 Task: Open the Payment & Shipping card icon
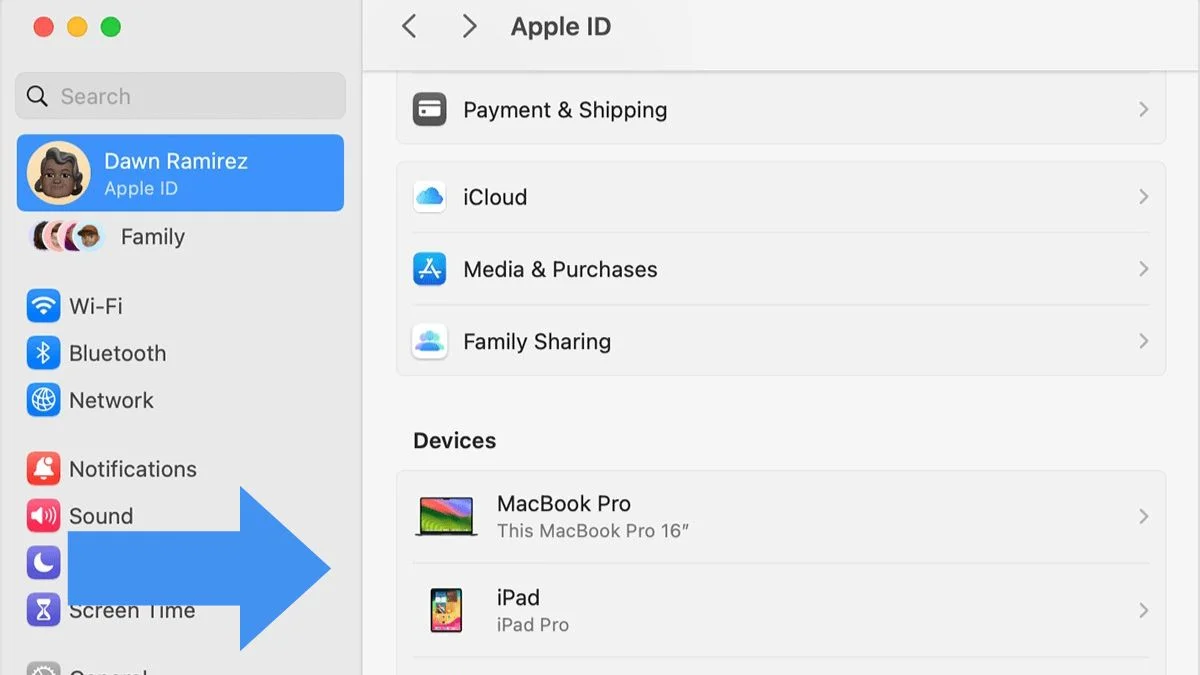[429, 109]
